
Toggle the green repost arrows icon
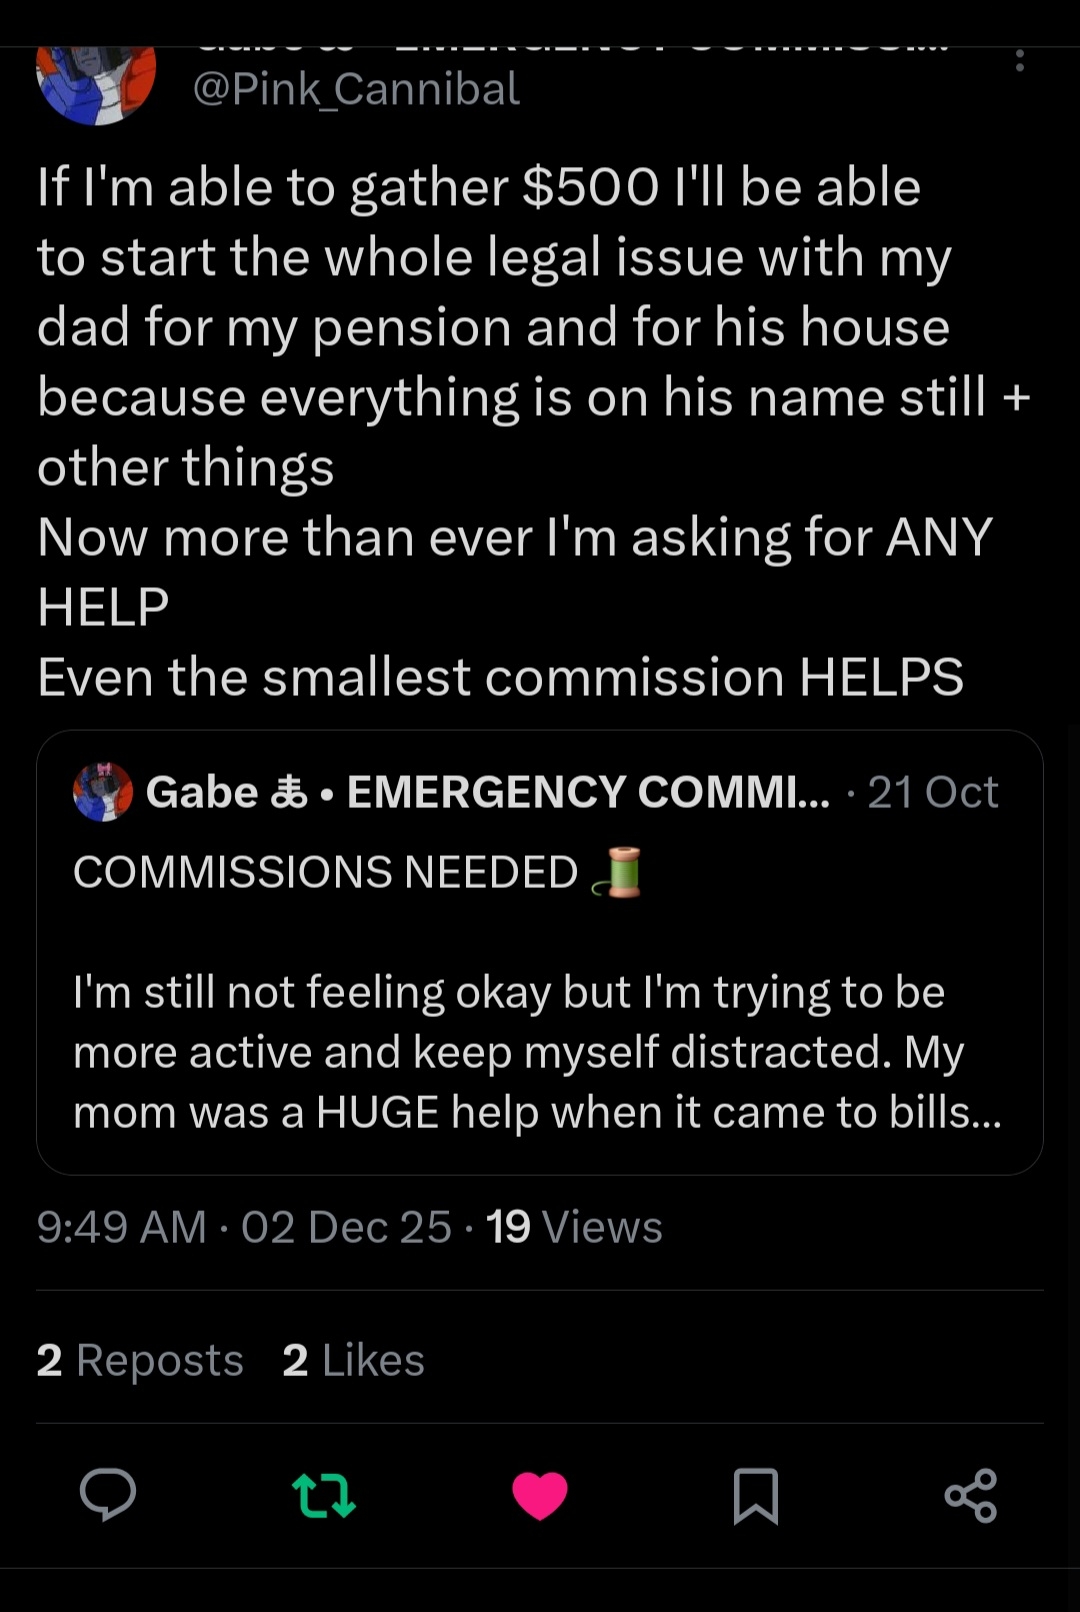click(x=324, y=1495)
